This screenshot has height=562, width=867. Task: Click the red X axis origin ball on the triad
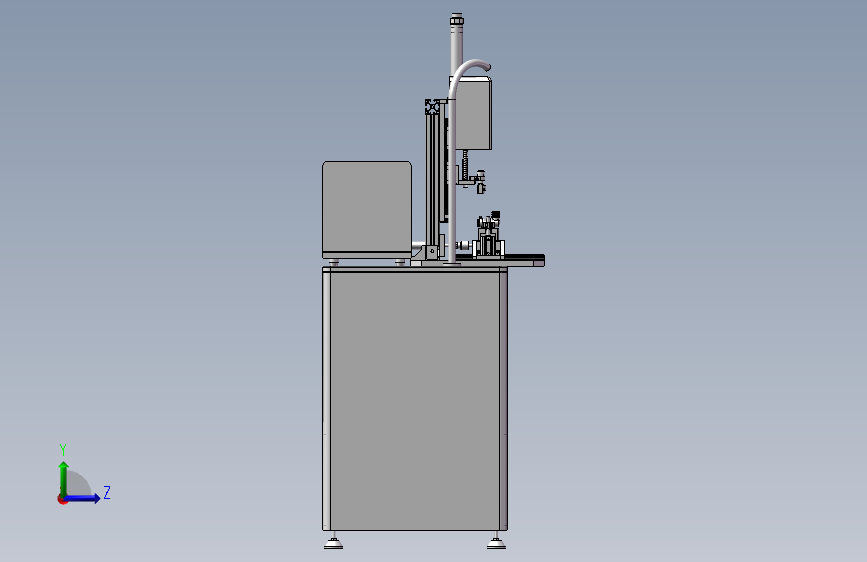click(x=62, y=499)
